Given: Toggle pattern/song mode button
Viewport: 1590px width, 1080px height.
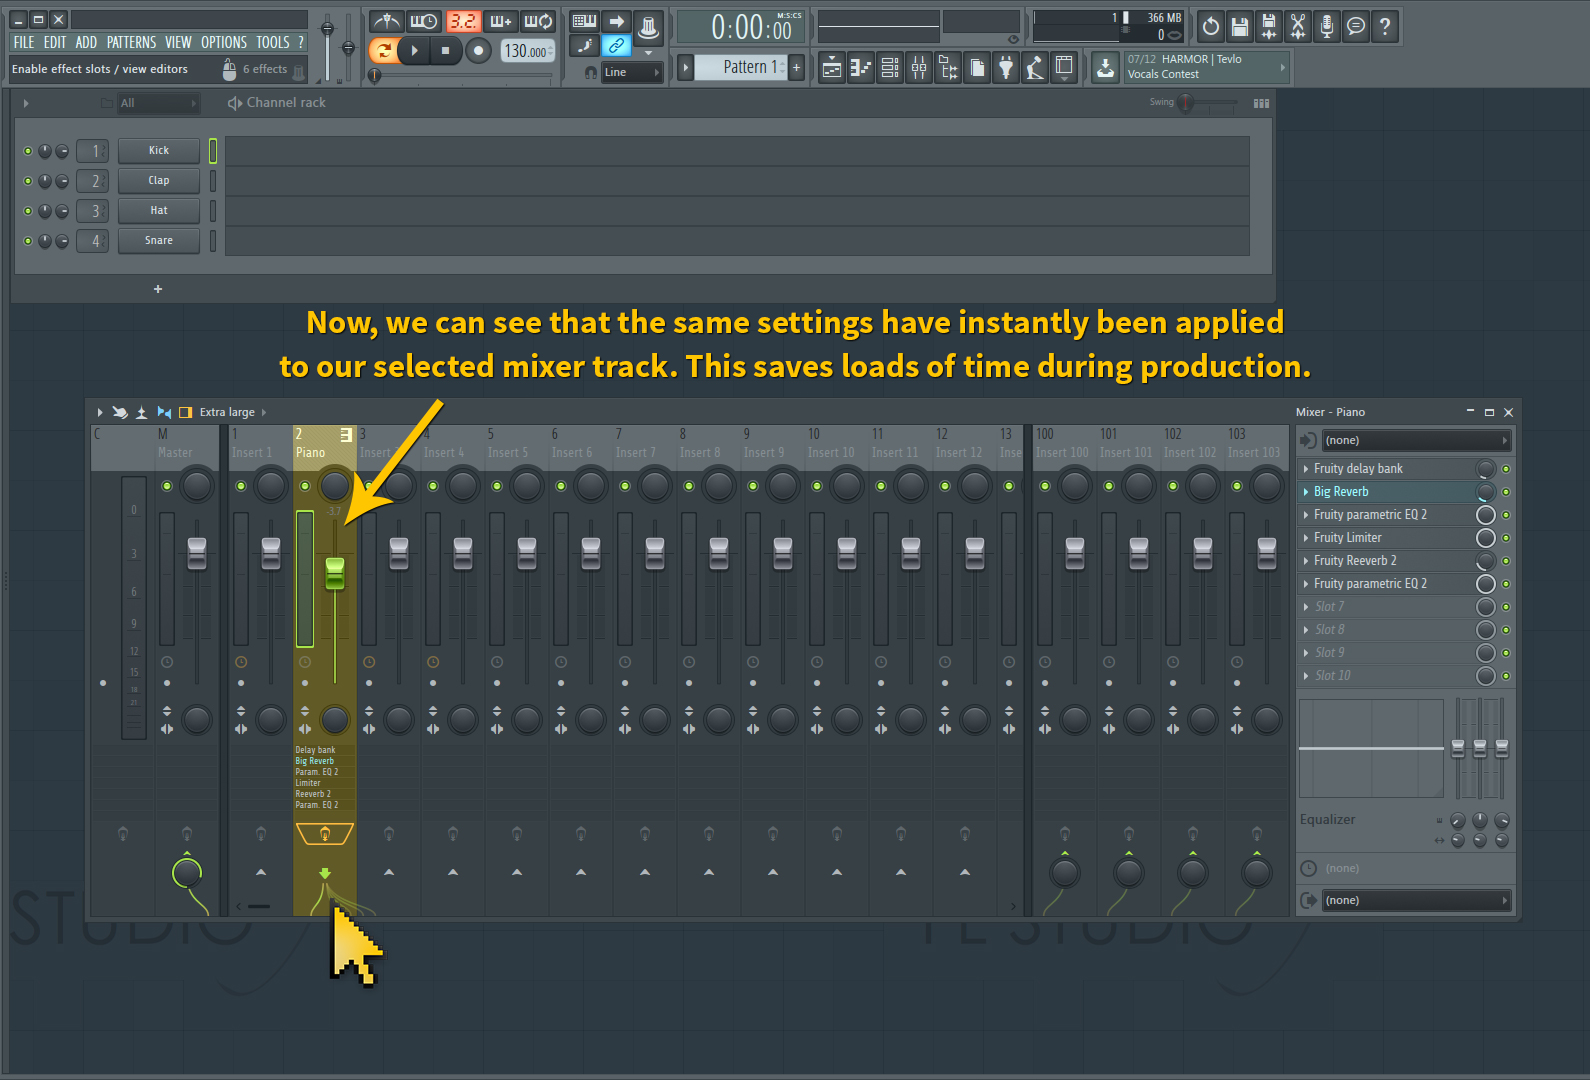Looking at the screenshot, I should (x=383, y=50).
